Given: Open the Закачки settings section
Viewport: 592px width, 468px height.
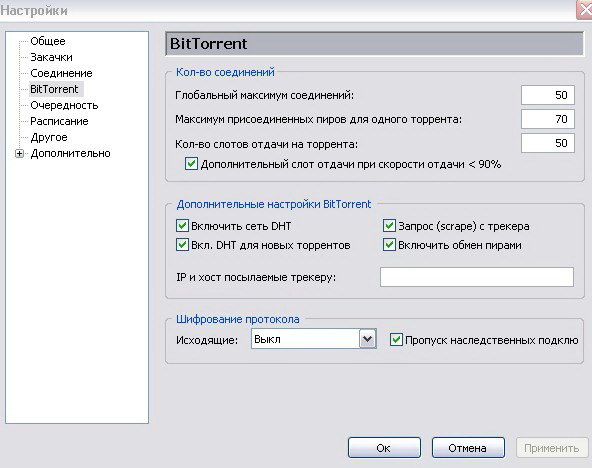Looking at the screenshot, I should point(51,57).
